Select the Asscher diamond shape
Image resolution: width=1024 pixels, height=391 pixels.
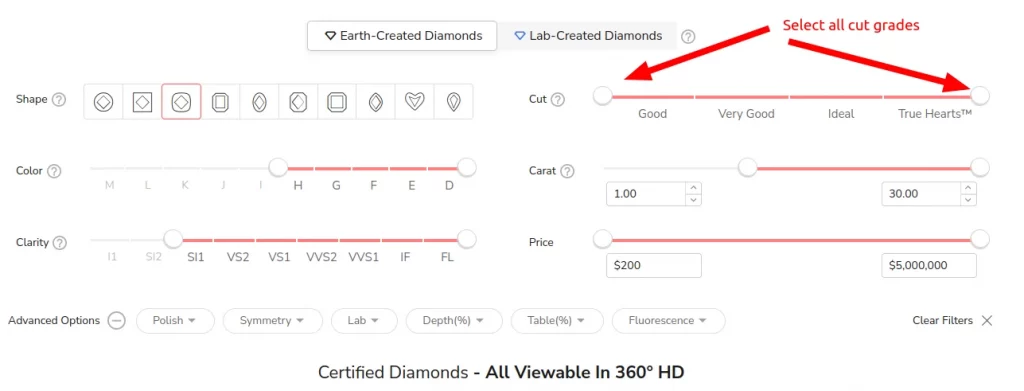tap(337, 102)
